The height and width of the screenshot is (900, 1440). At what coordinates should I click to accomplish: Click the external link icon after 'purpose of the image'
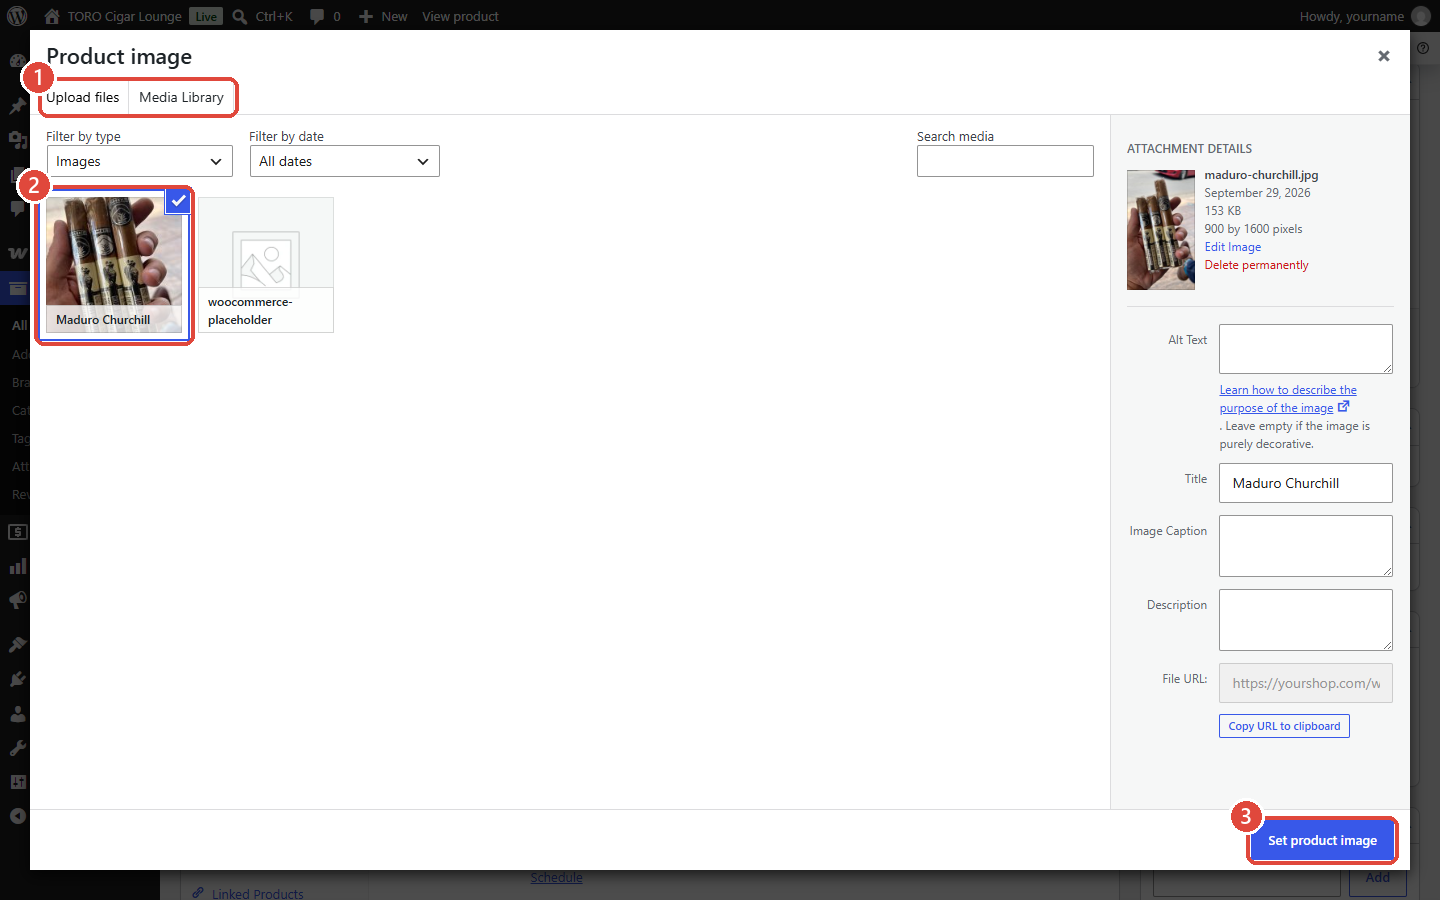click(x=1343, y=407)
